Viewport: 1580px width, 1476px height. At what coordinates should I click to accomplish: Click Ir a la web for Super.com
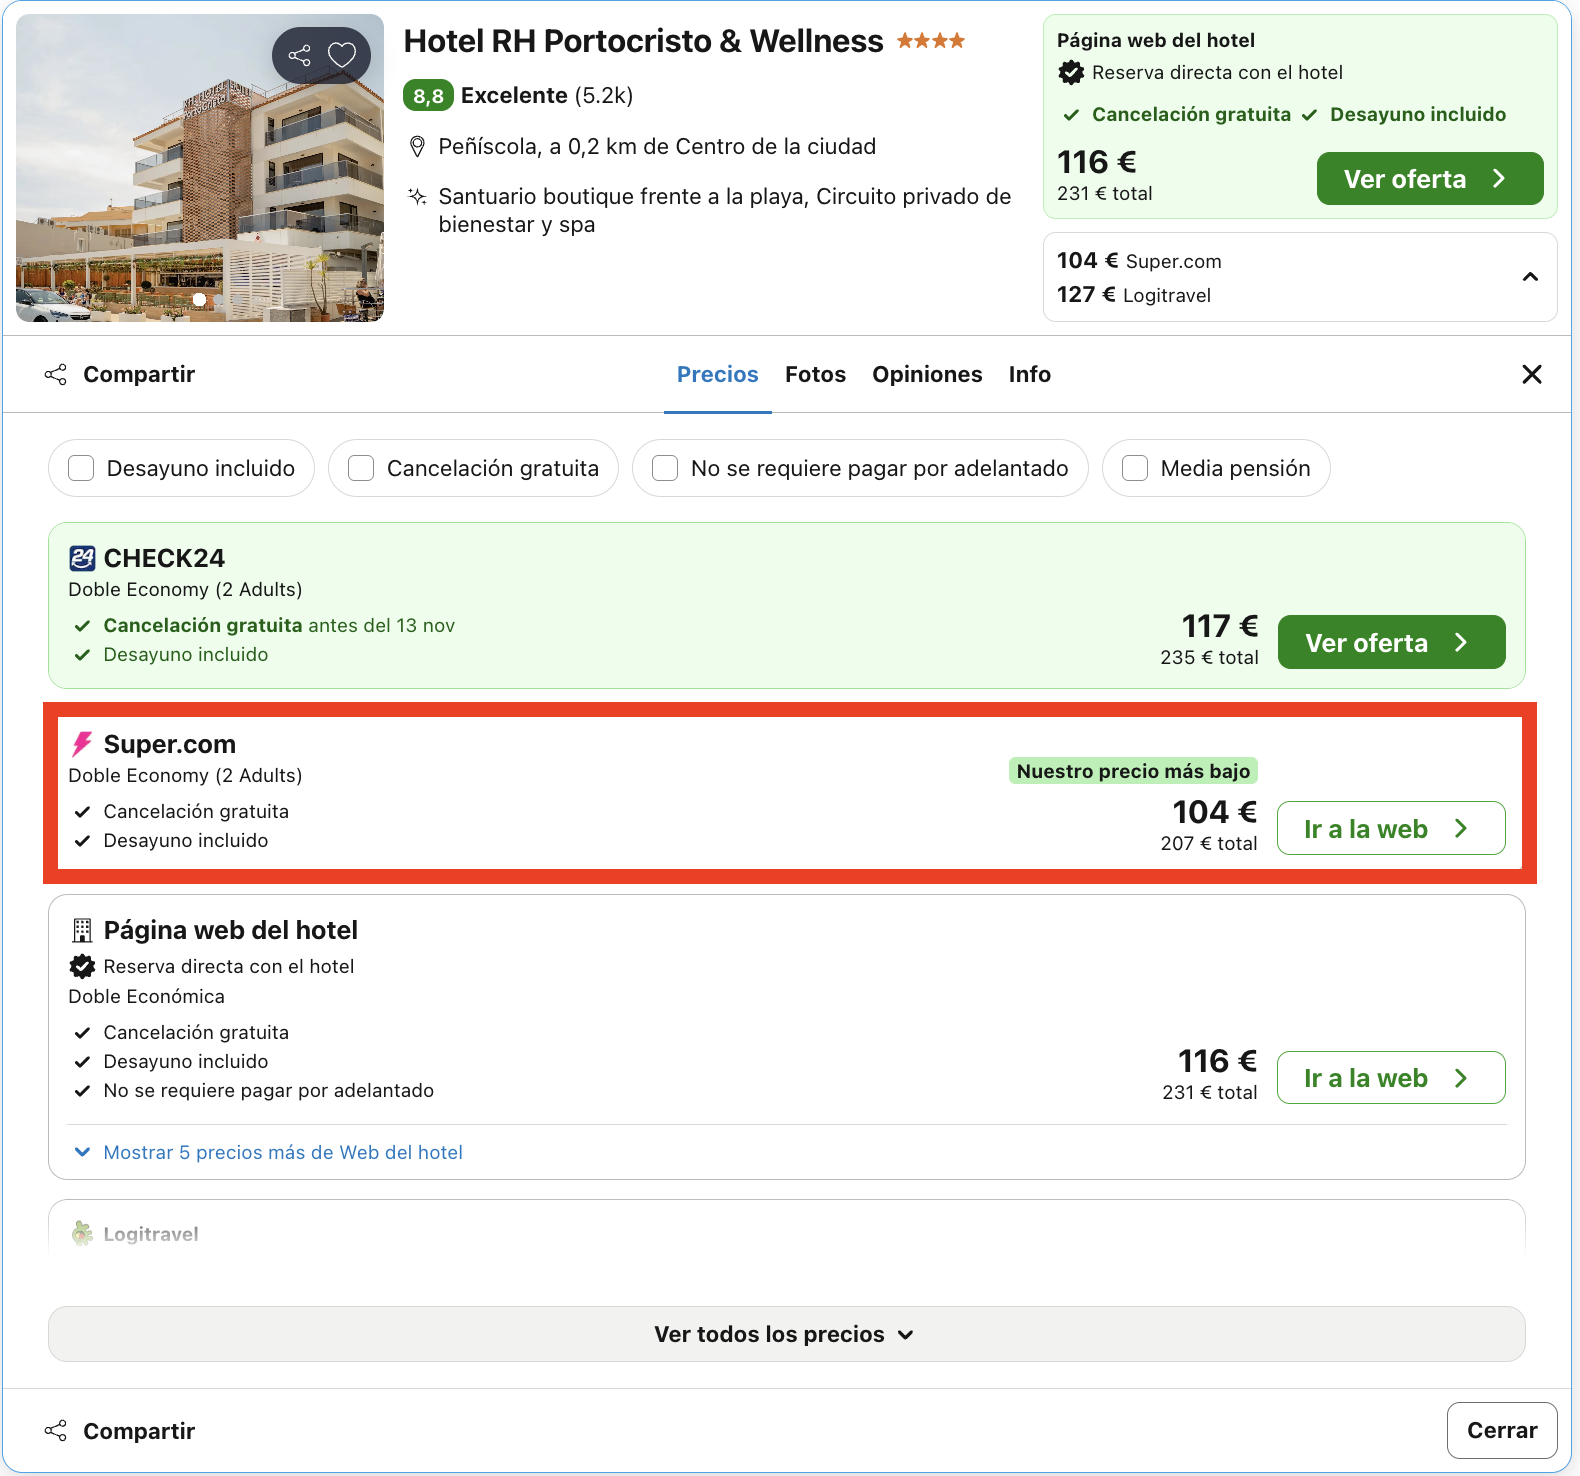(x=1392, y=828)
